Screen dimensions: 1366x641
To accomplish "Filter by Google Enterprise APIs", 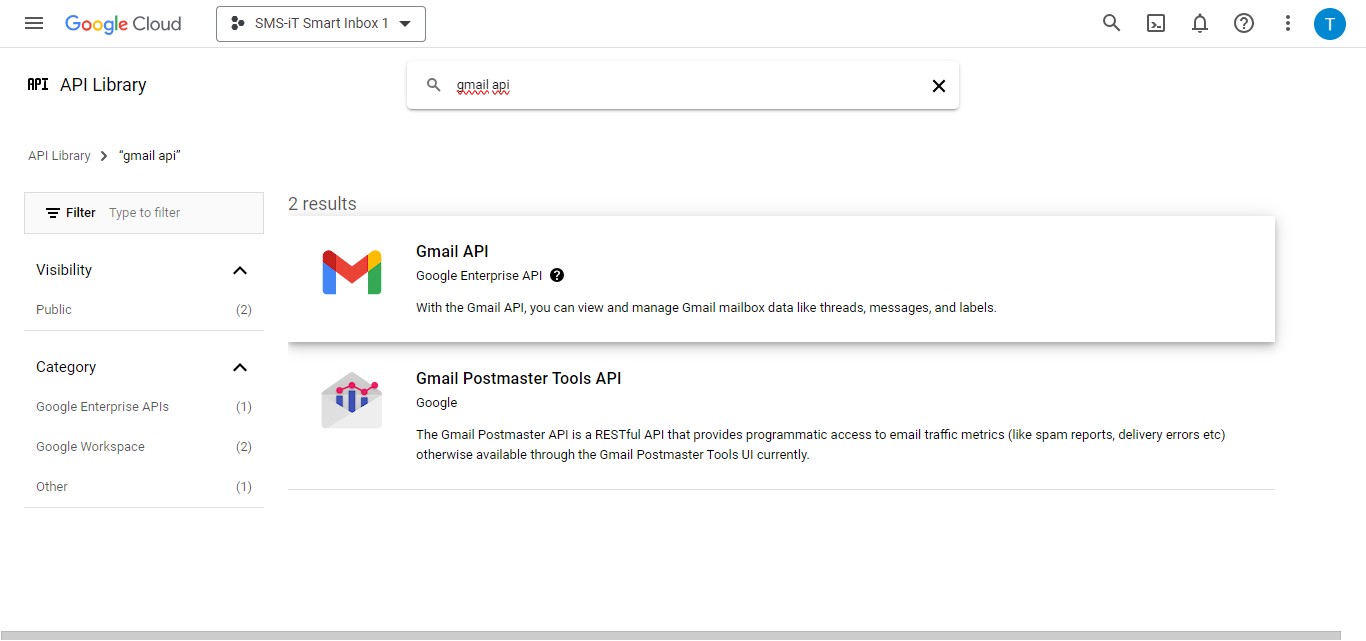I will tap(102, 406).
